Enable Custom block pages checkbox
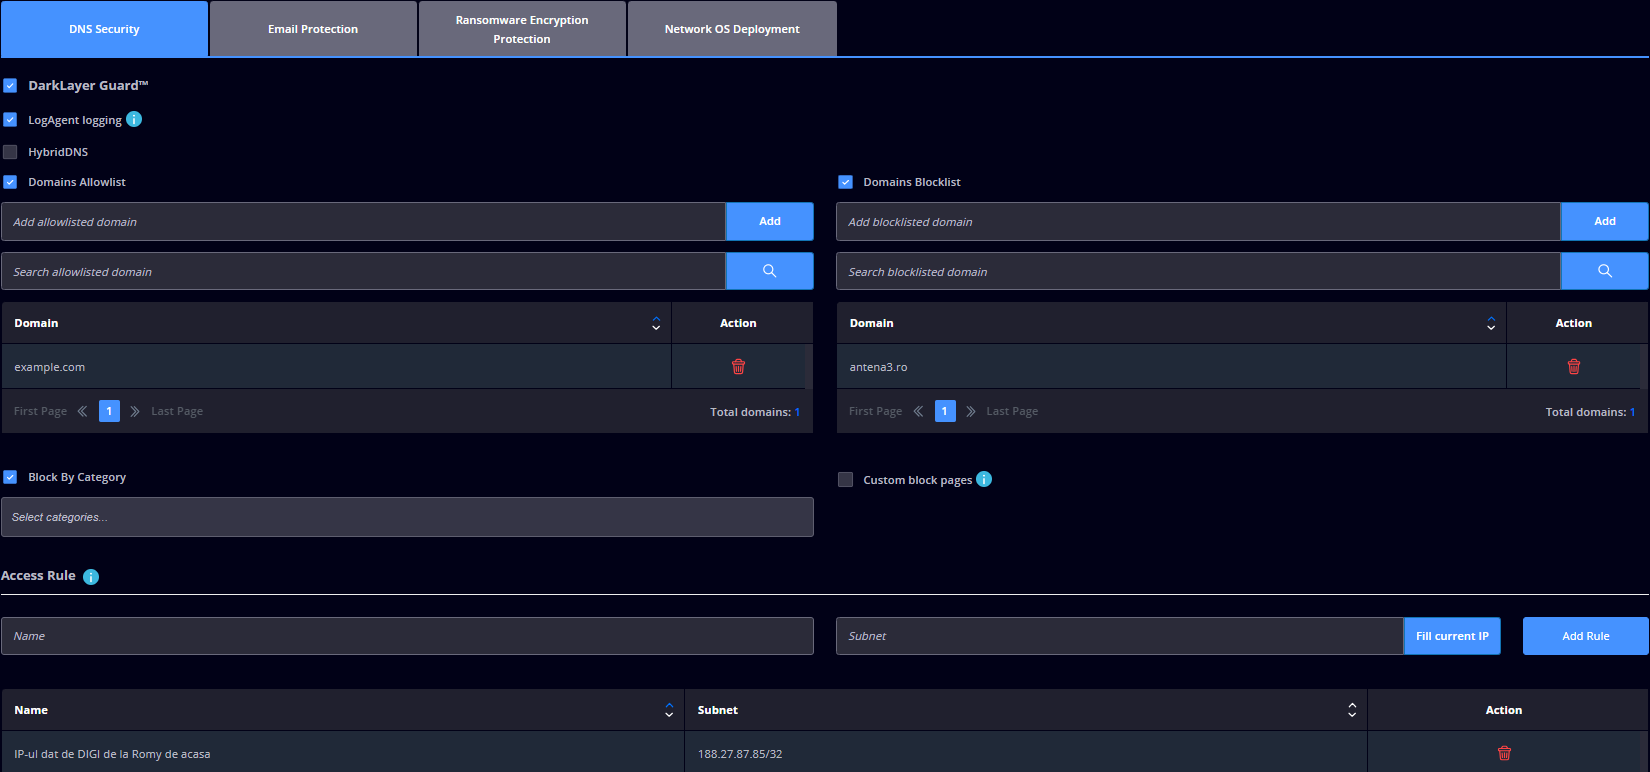 845,480
